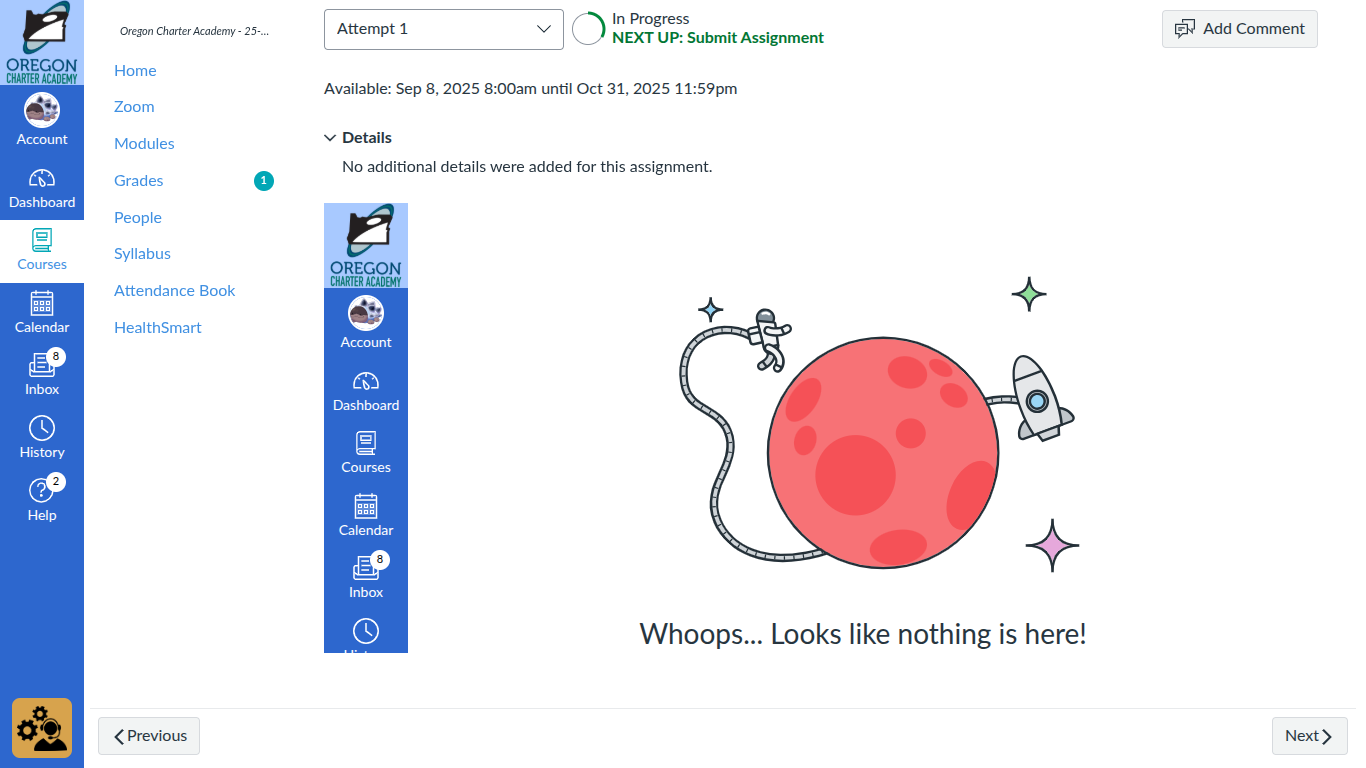Open the Attempt 1 dropdown
The image size is (1366, 768).
[444, 29]
